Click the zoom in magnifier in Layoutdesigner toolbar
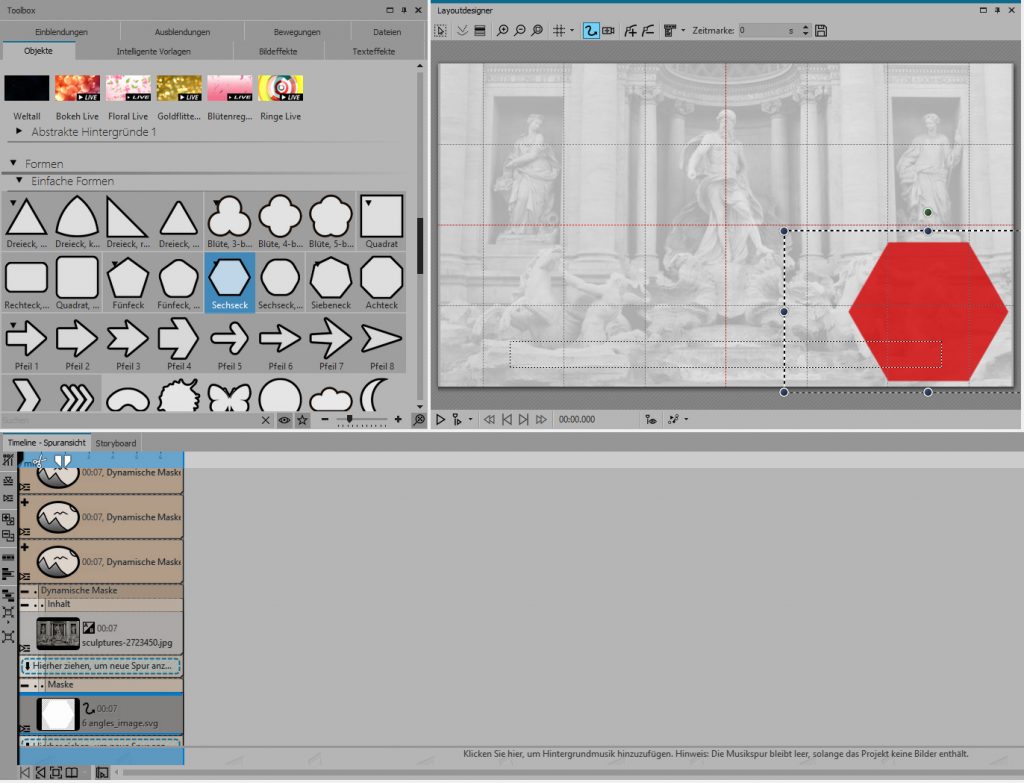Viewport: 1024px width, 783px height. (x=503, y=31)
